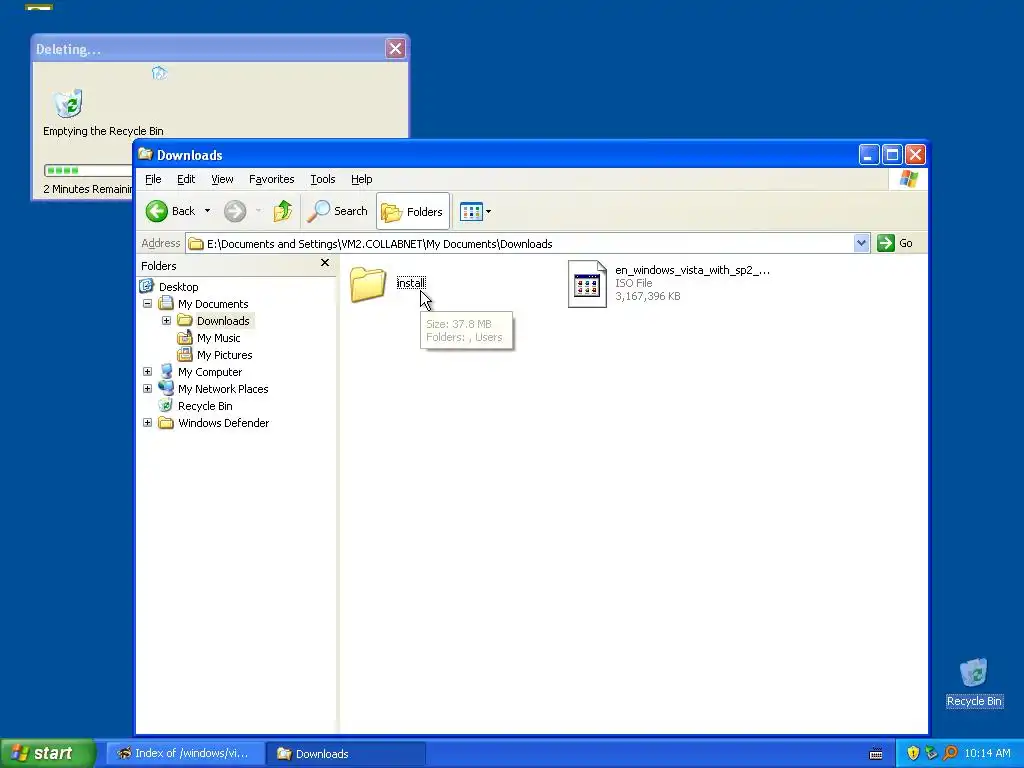This screenshot has height=768, width=1024.
Task: Click the Desktop icon in folder tree
Action: tap(147, 286)
